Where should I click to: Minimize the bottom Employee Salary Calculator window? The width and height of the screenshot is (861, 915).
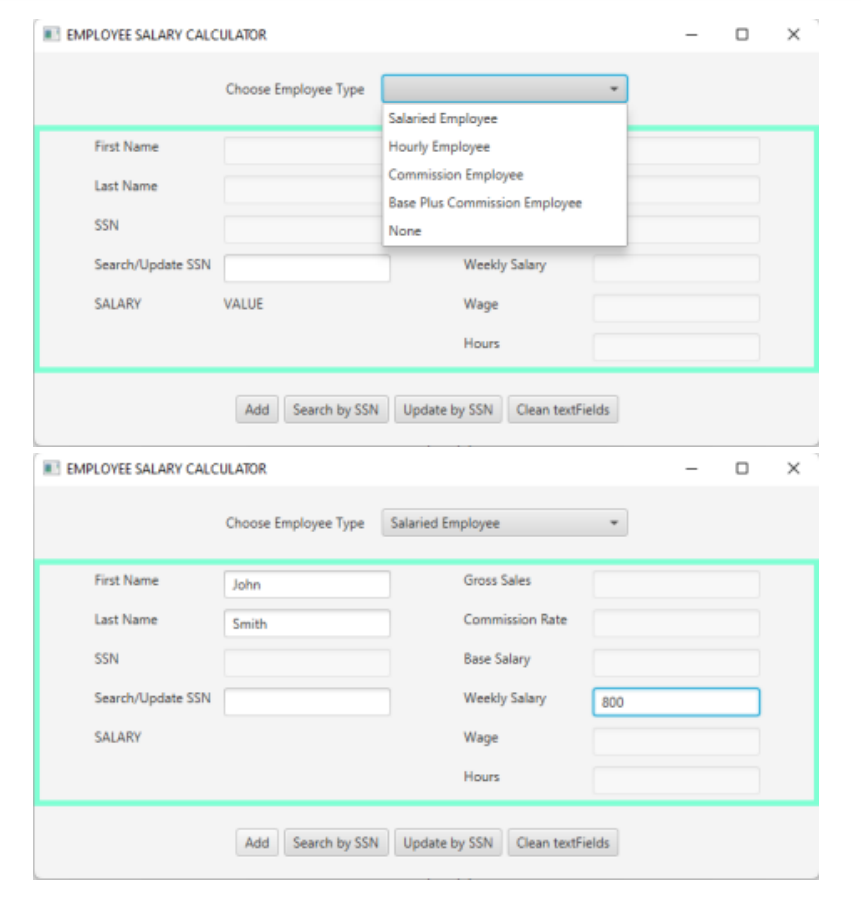pyautogui.click(x=691, y=468)
